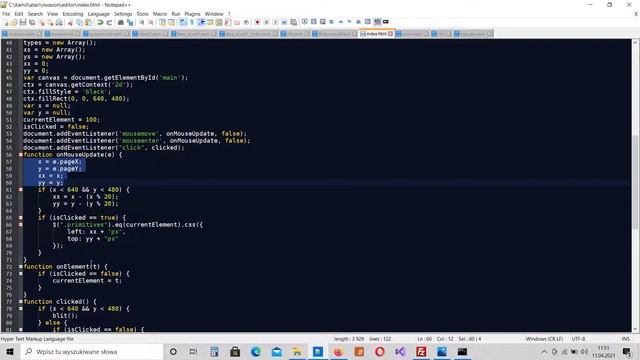Click the Zoom Out toolbar icon
The width and height of the screenshot is (640, 360).
pyautogui.click(x=151, y=22)
